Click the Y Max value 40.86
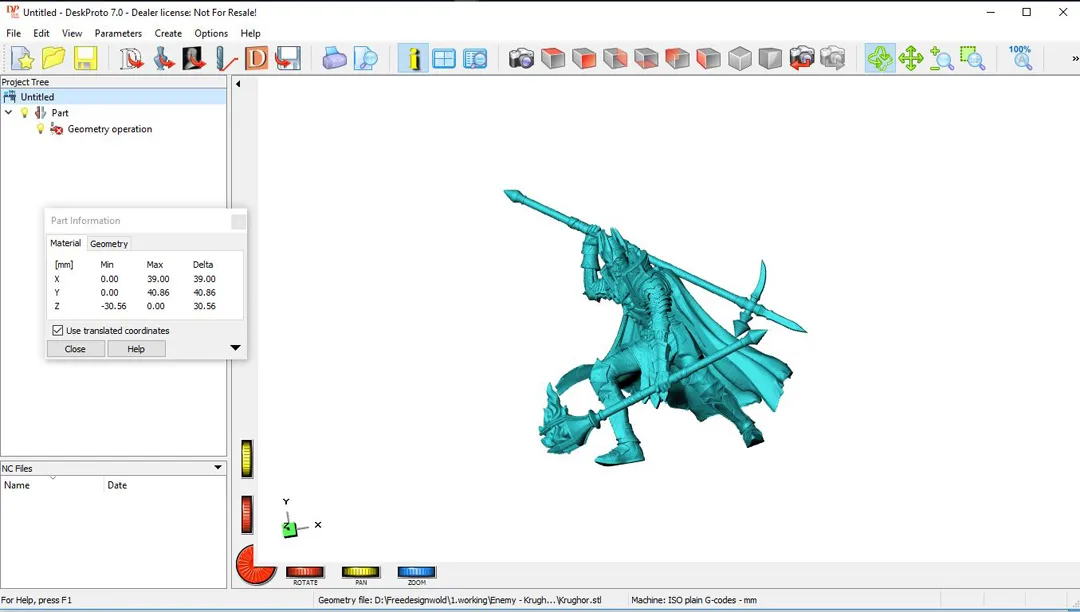Image resolution: width=1080 pixels, height=612 pixels. point(158,293)
